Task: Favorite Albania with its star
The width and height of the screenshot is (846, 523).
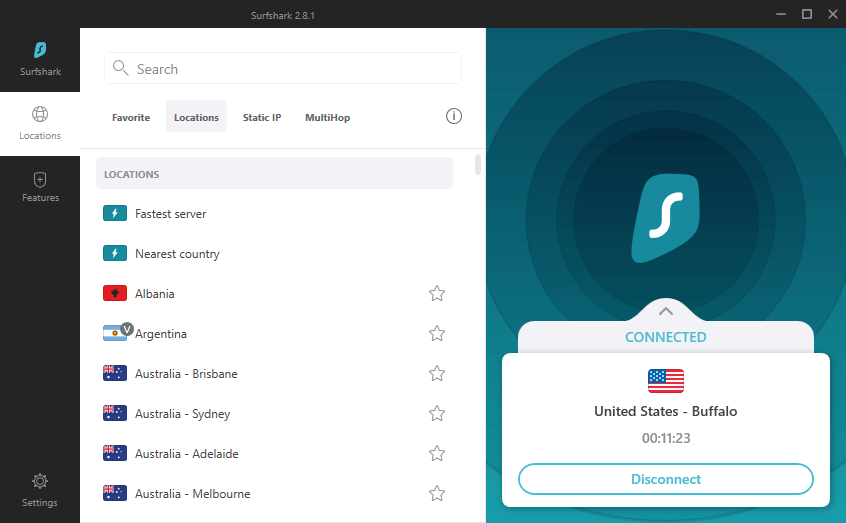Action: point(437,294)
